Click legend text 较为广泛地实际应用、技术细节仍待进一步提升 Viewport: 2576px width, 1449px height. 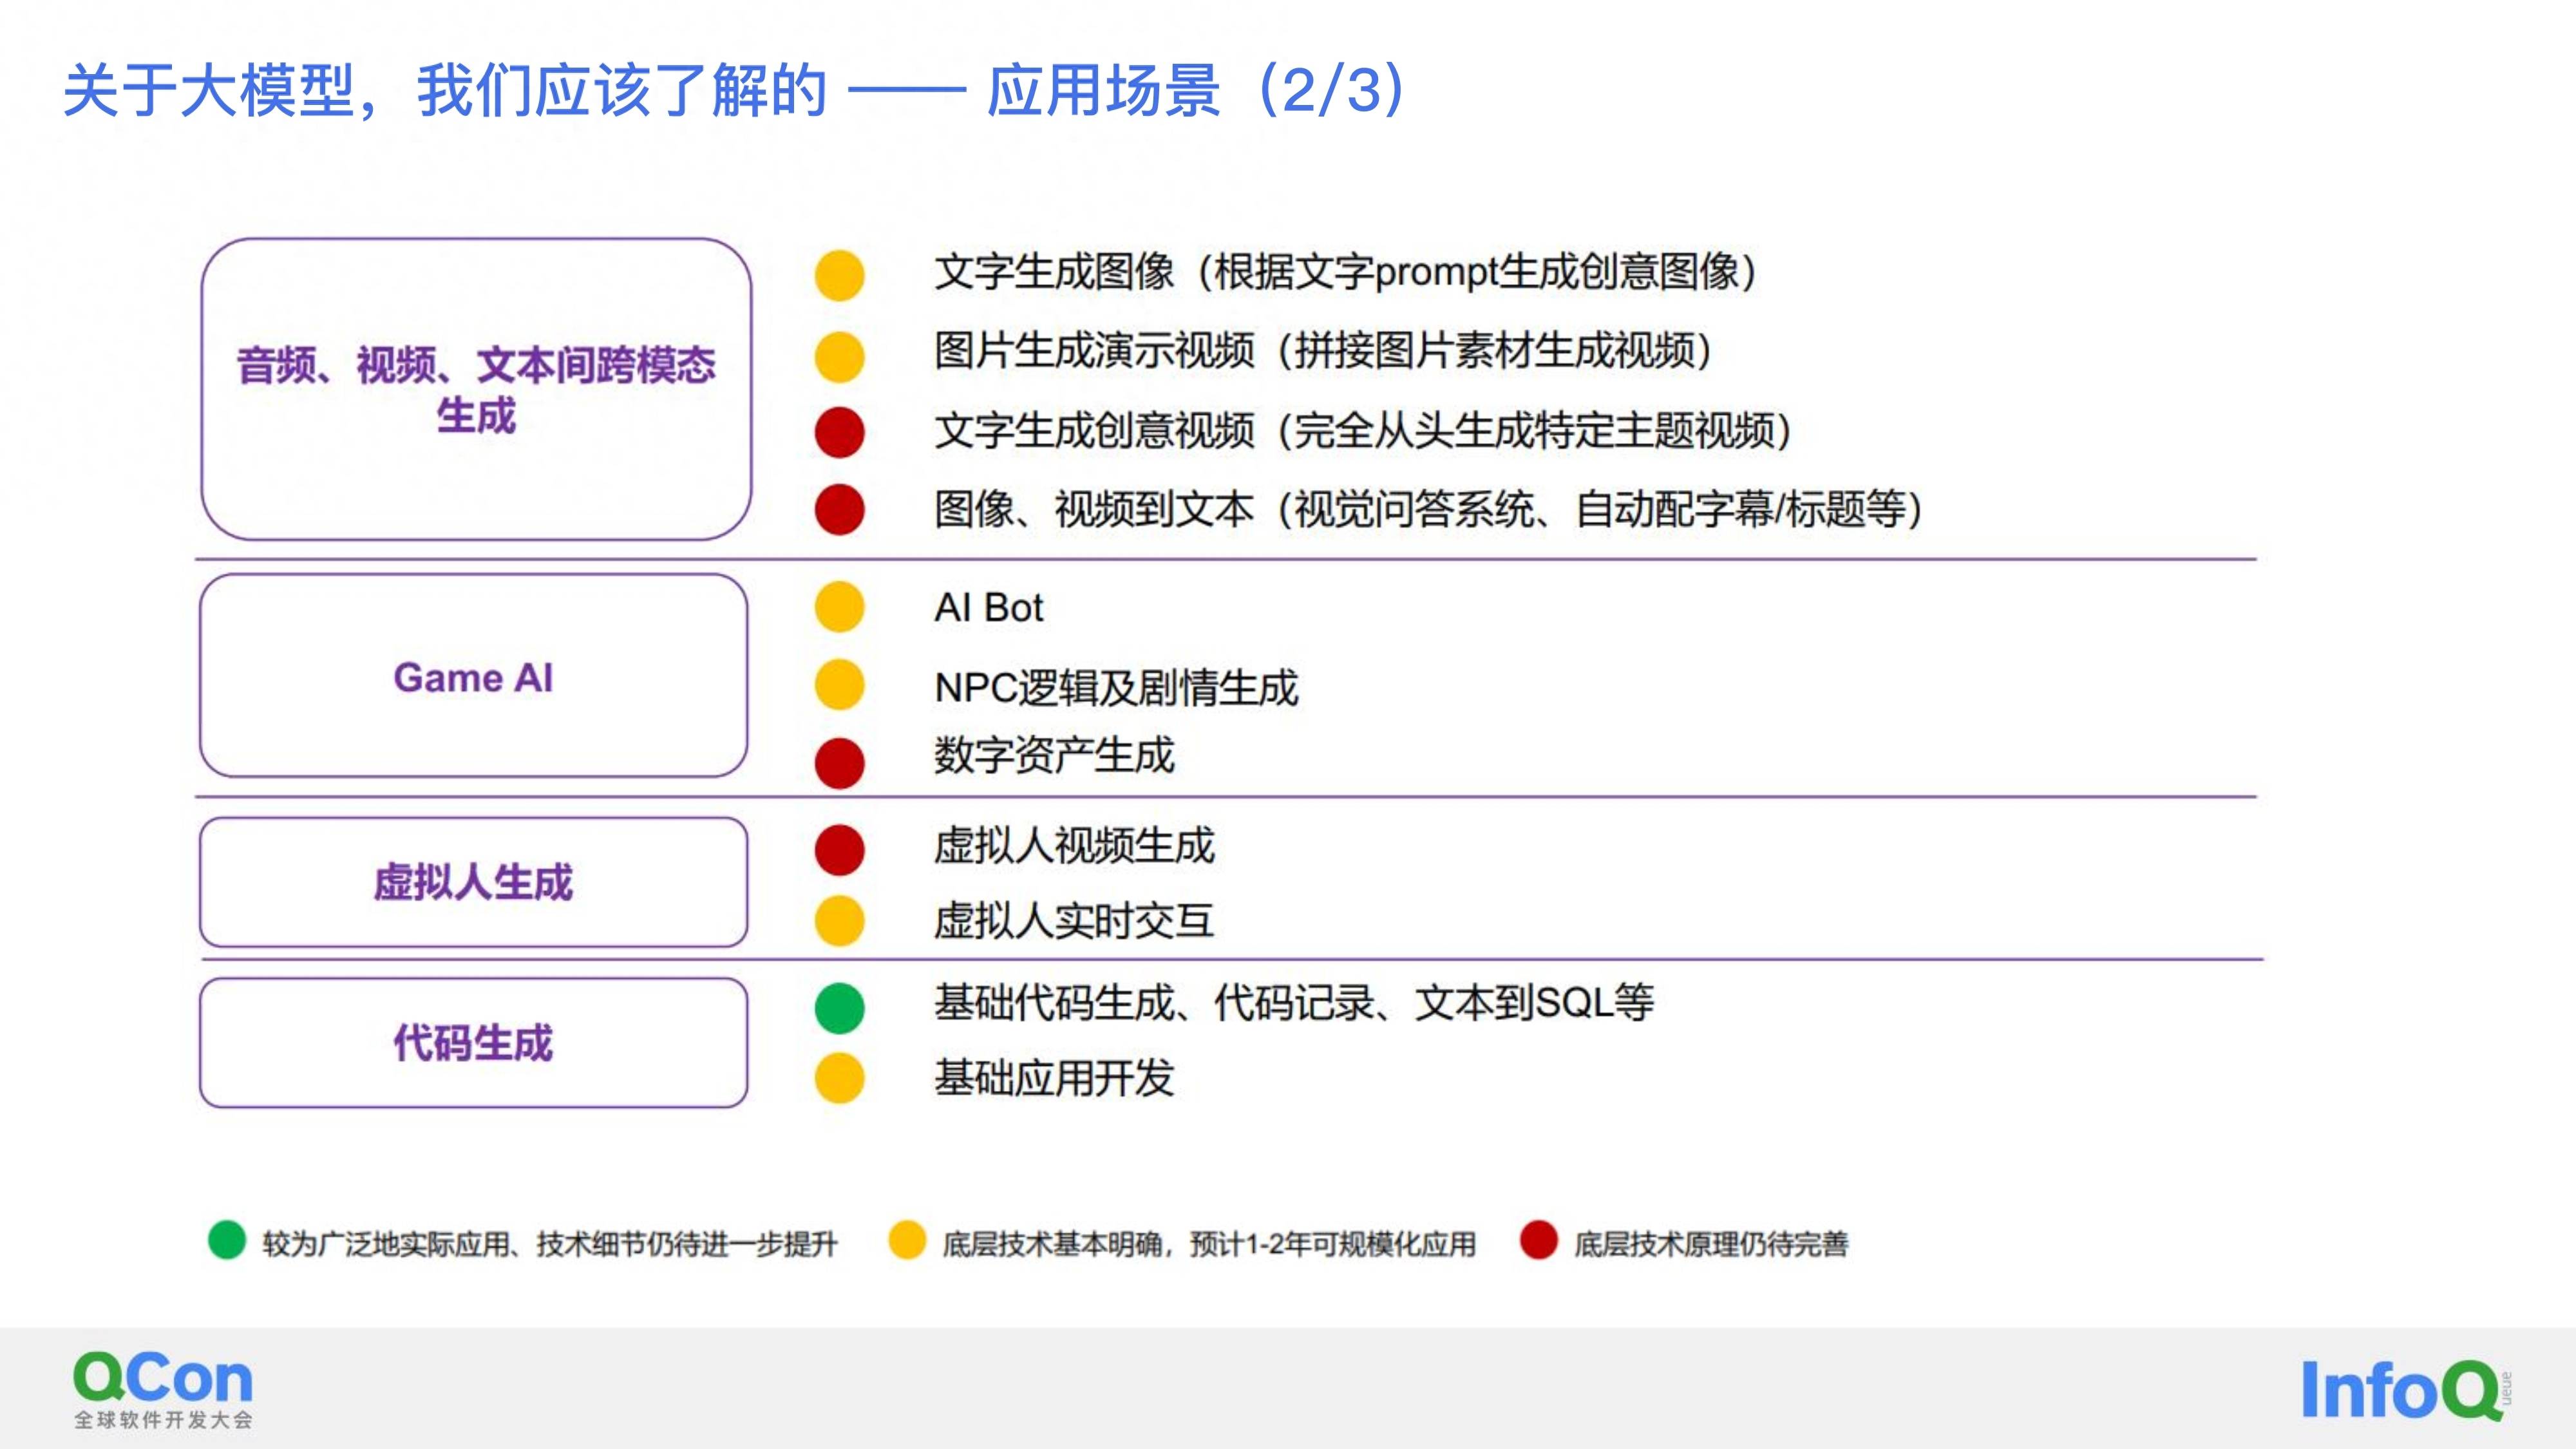550,1244
